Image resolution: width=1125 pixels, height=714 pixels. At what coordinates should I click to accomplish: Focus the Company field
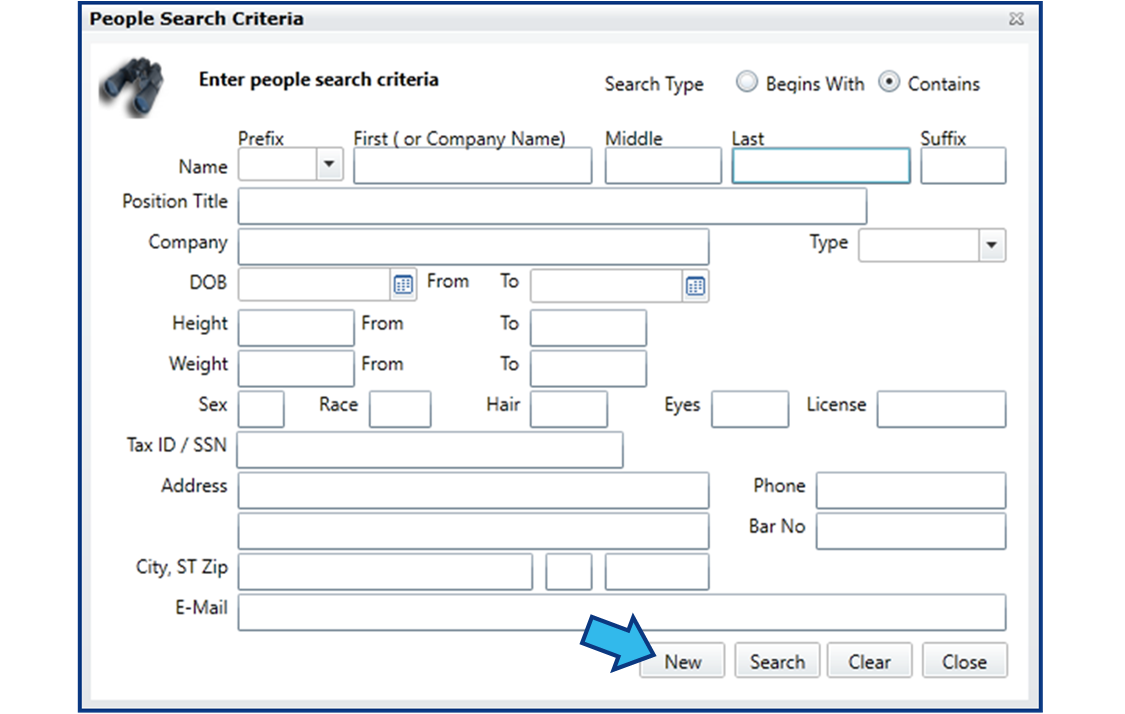click(x=474, y=247)
